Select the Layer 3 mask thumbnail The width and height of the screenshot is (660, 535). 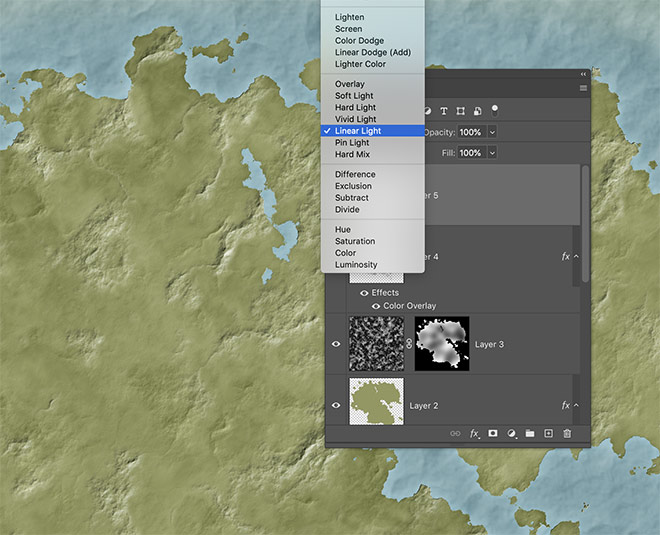coord(441,344)
